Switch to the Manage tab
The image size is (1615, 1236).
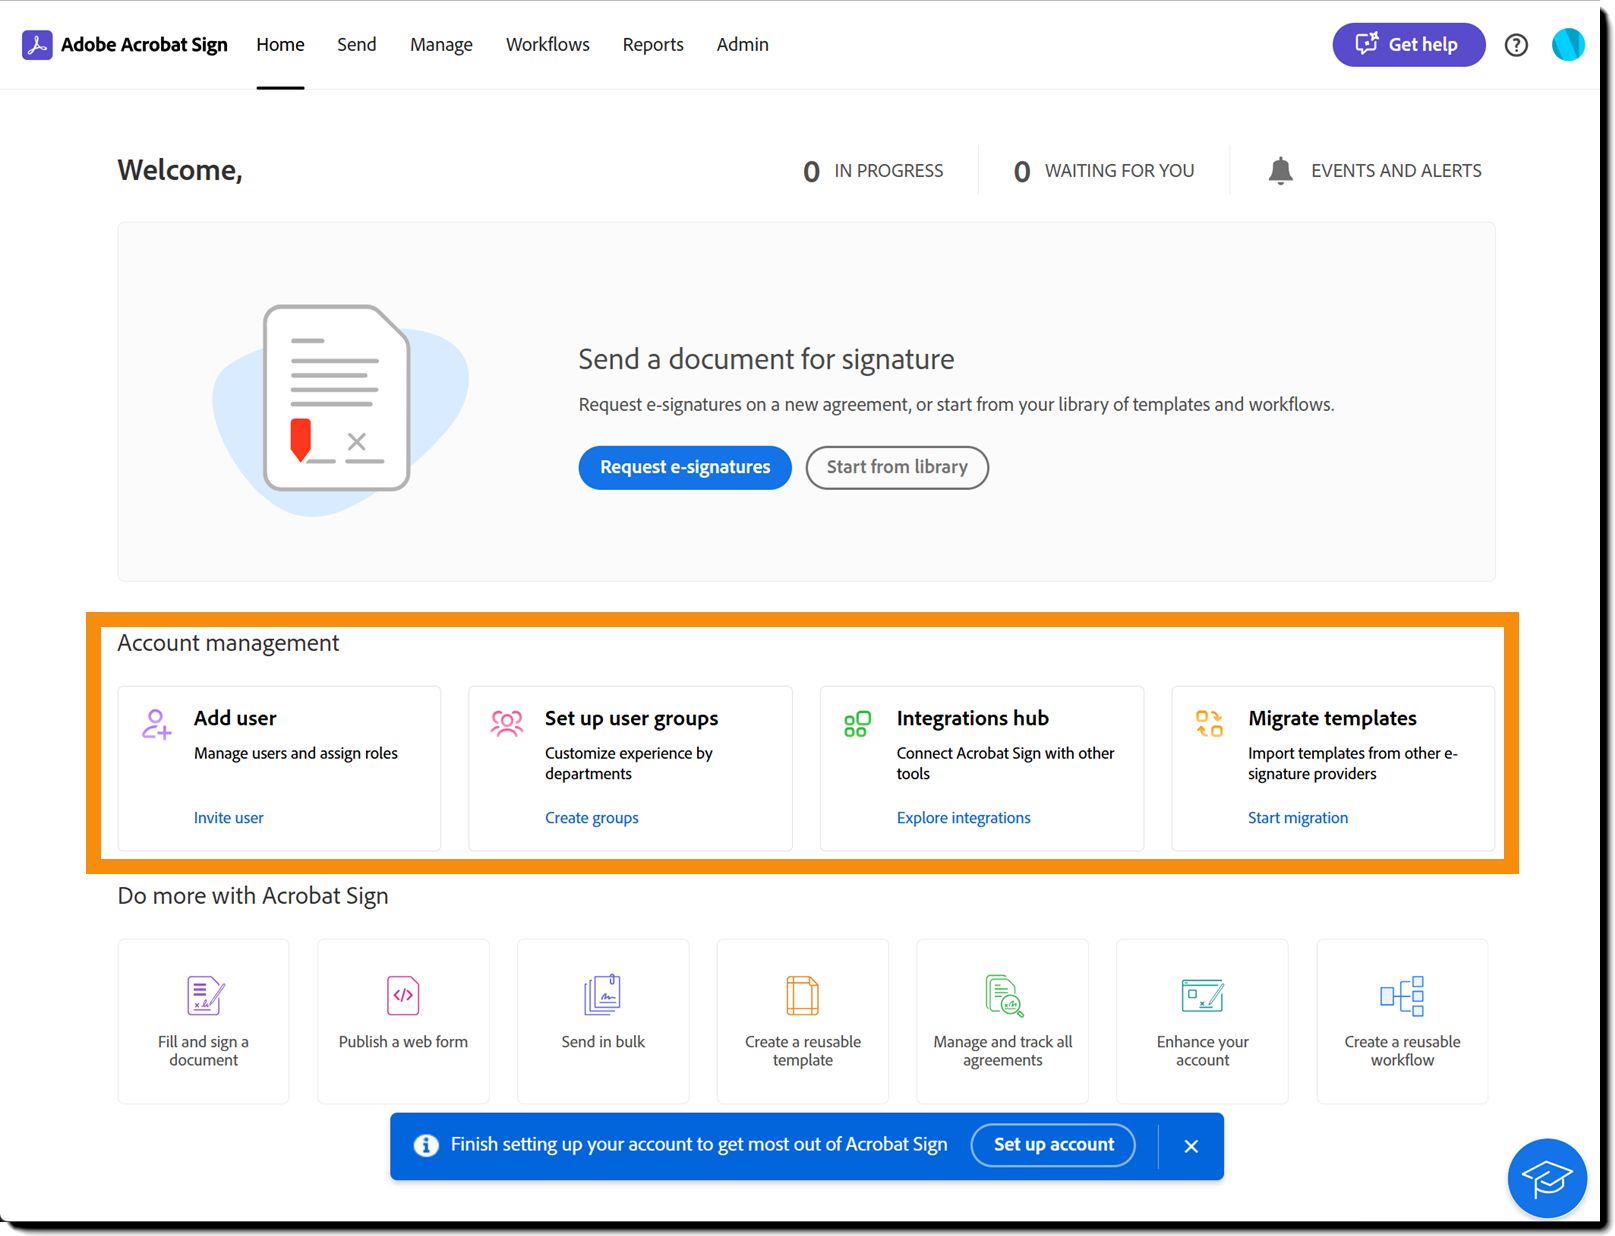[x=441, y=45]
